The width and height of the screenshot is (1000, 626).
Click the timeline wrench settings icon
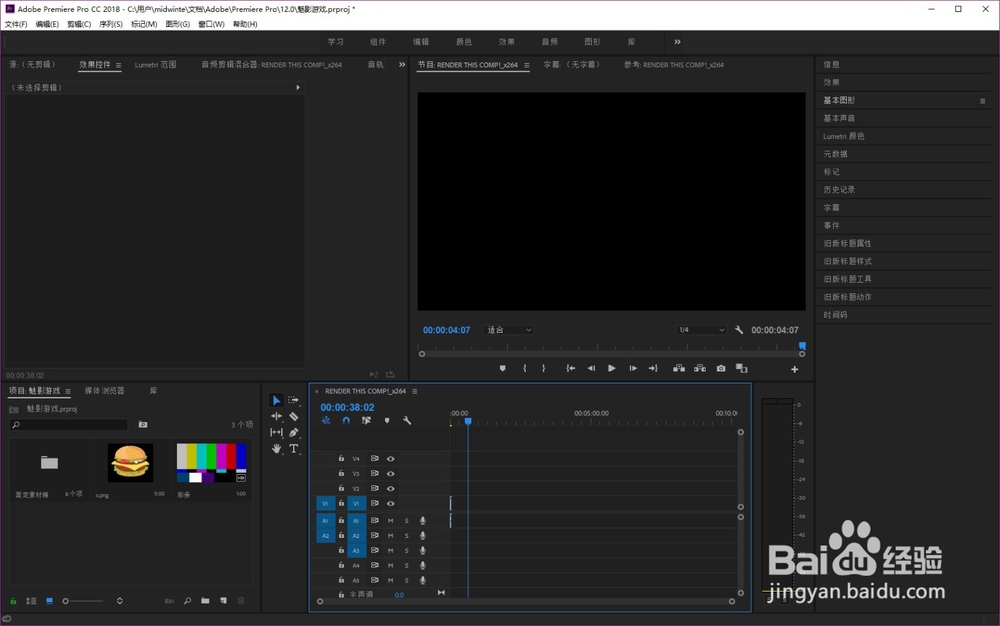pyautogui.click(x=407, y=421)
